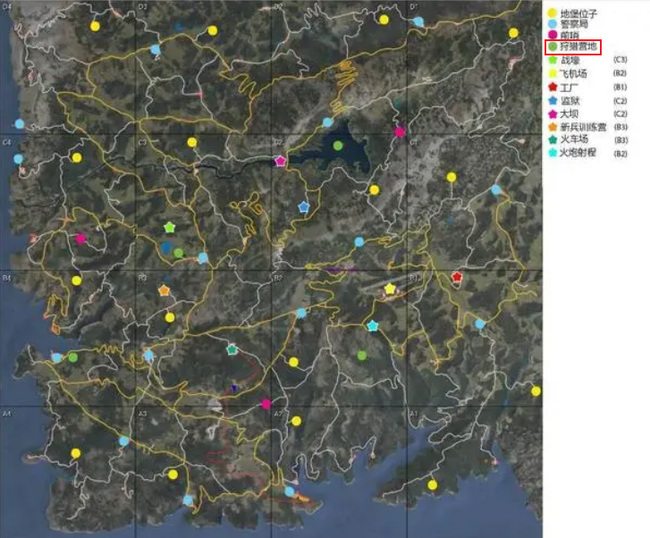Click the red star swatch in the legend
This screenshot has height=538, width=650.
point(552,87)
